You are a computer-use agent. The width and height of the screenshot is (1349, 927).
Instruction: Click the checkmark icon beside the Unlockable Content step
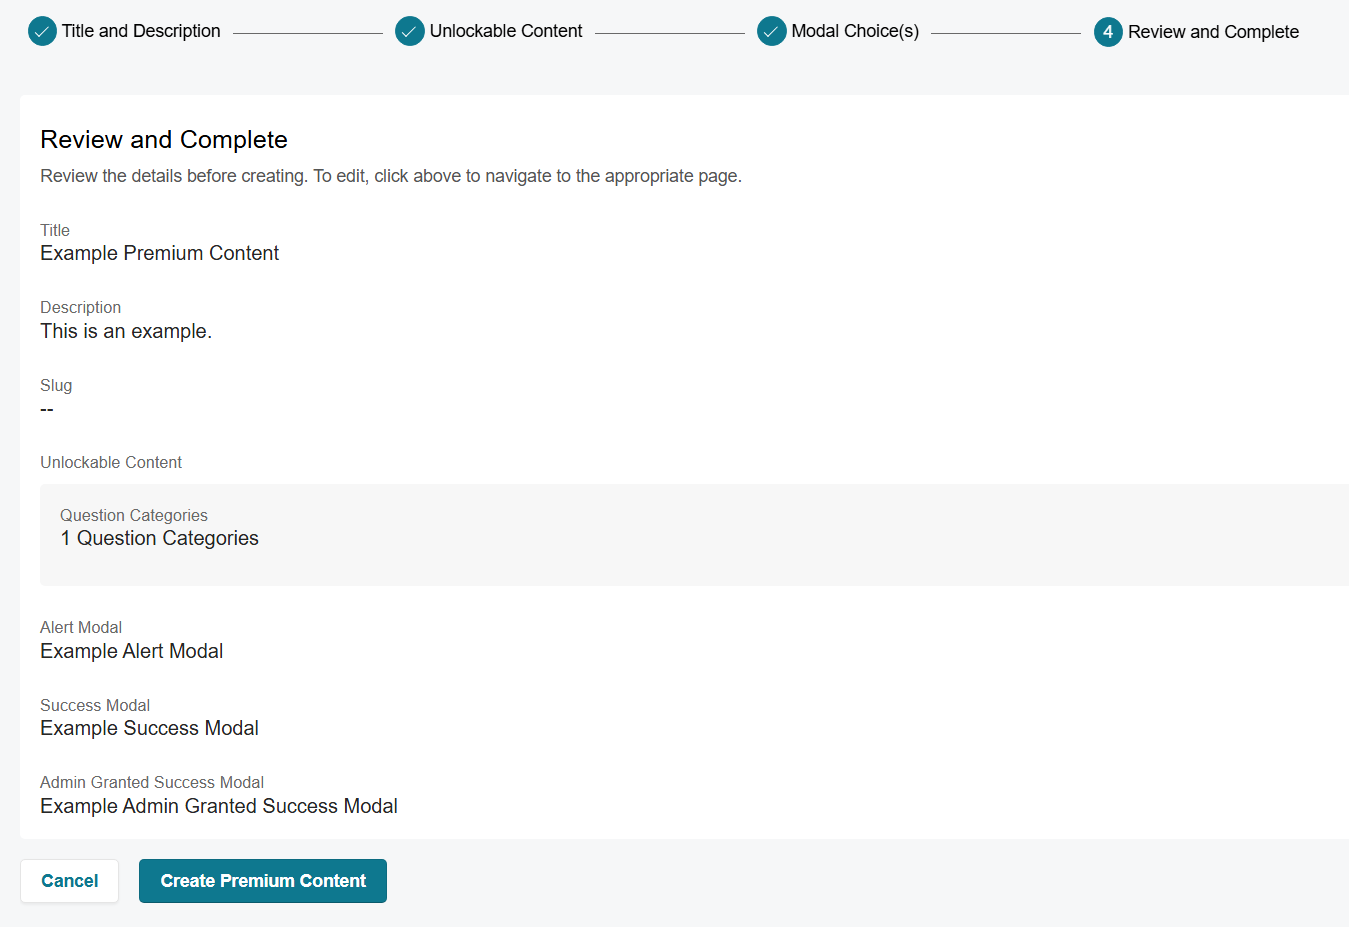(x=410, y=32)
